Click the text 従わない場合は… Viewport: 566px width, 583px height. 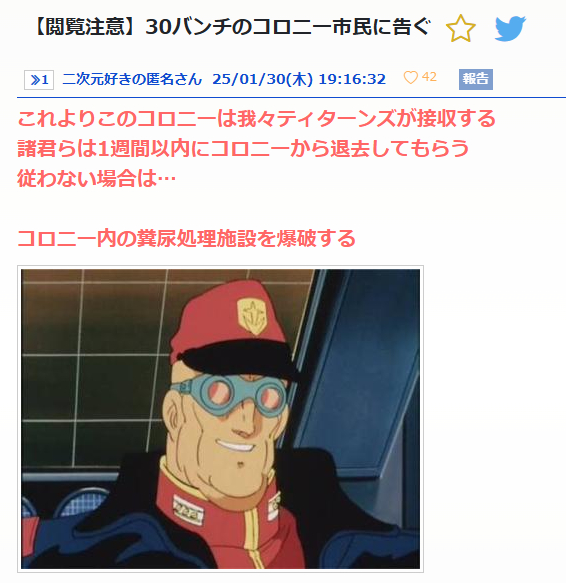[96, 178]
